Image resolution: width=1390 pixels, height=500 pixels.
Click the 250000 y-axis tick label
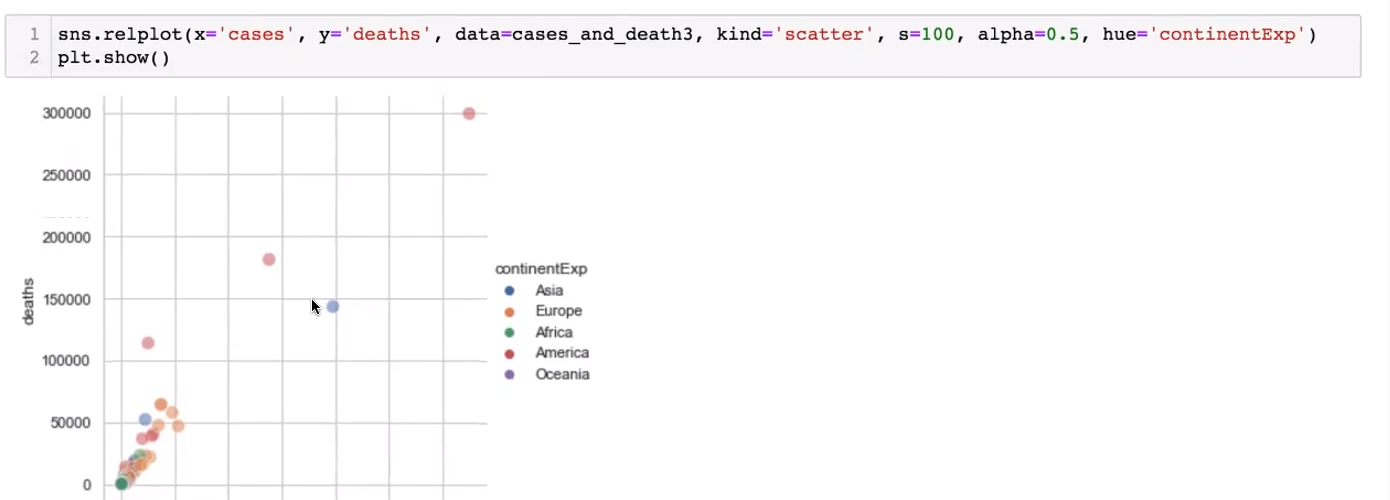(67, 175)
